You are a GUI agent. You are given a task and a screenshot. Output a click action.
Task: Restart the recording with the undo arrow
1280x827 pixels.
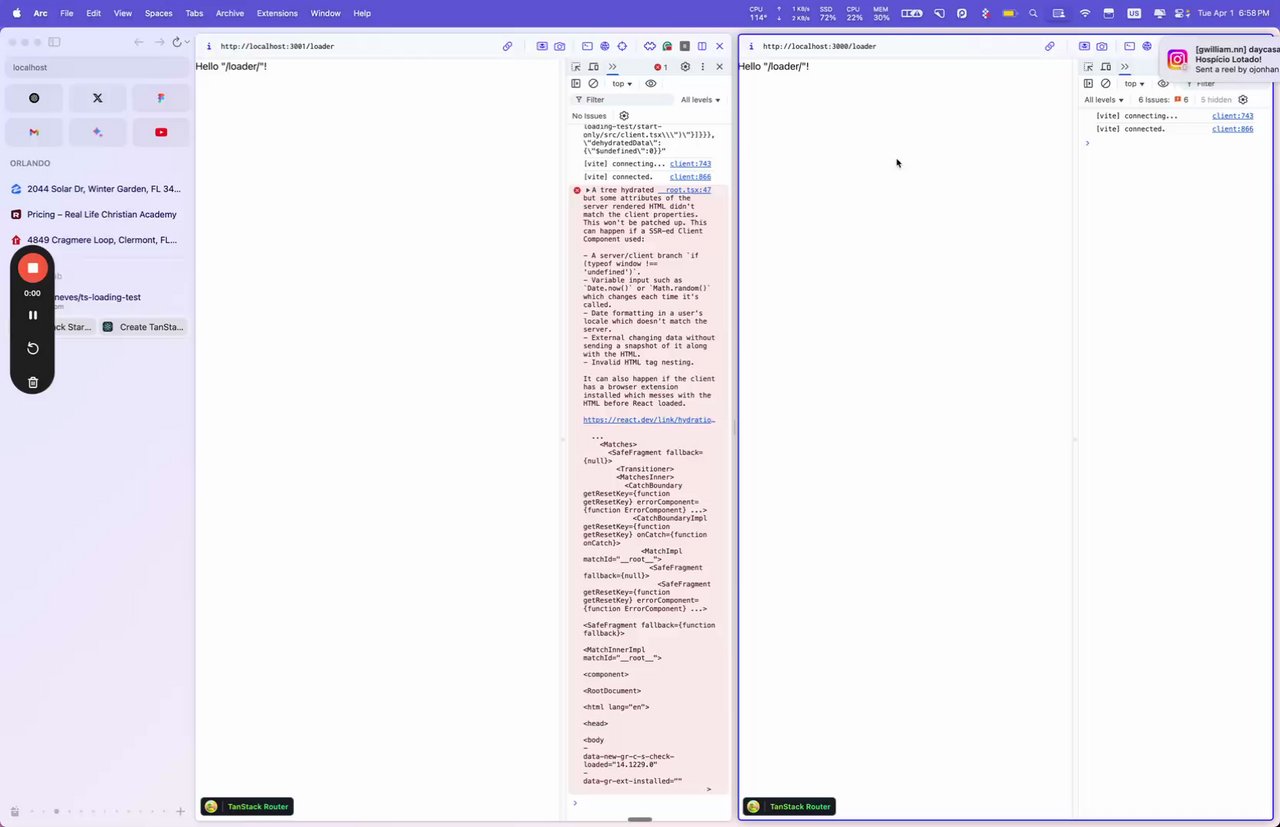[33, 348]
